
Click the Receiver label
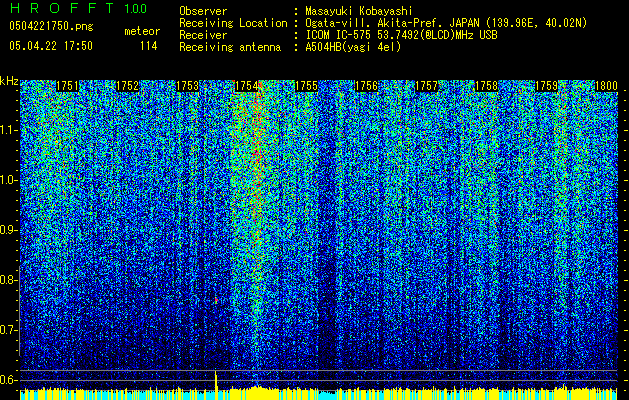[203, 35]
